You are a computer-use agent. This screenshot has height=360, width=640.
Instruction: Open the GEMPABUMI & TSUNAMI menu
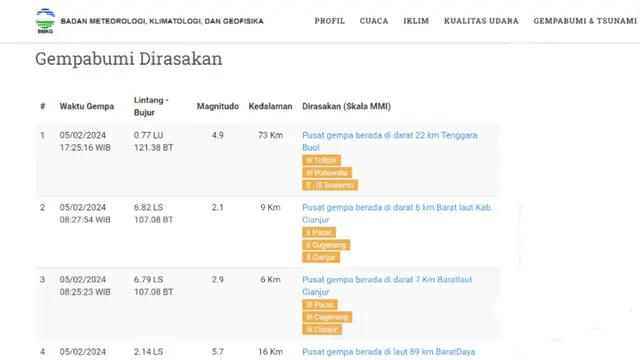coord(585,21)
